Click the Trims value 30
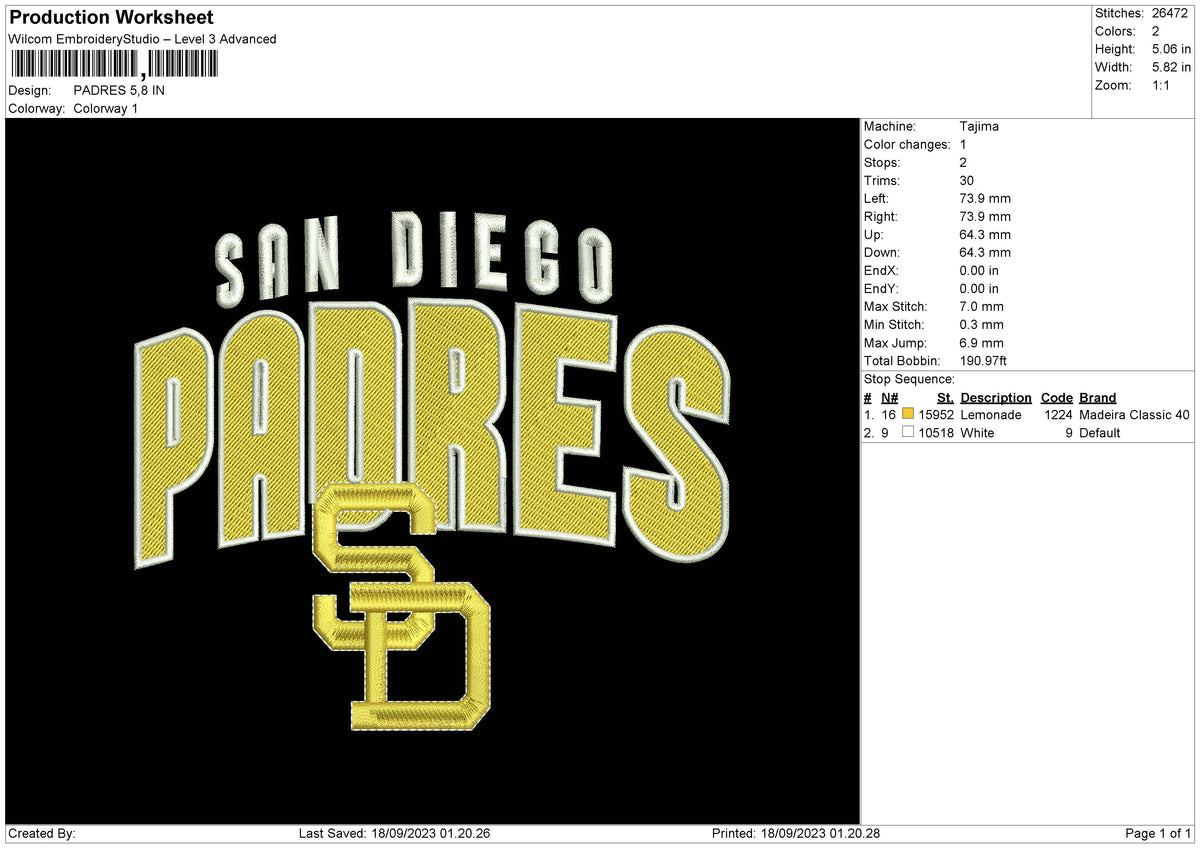The width and height of the screenshot is (1200, 848). click(966, 180)
